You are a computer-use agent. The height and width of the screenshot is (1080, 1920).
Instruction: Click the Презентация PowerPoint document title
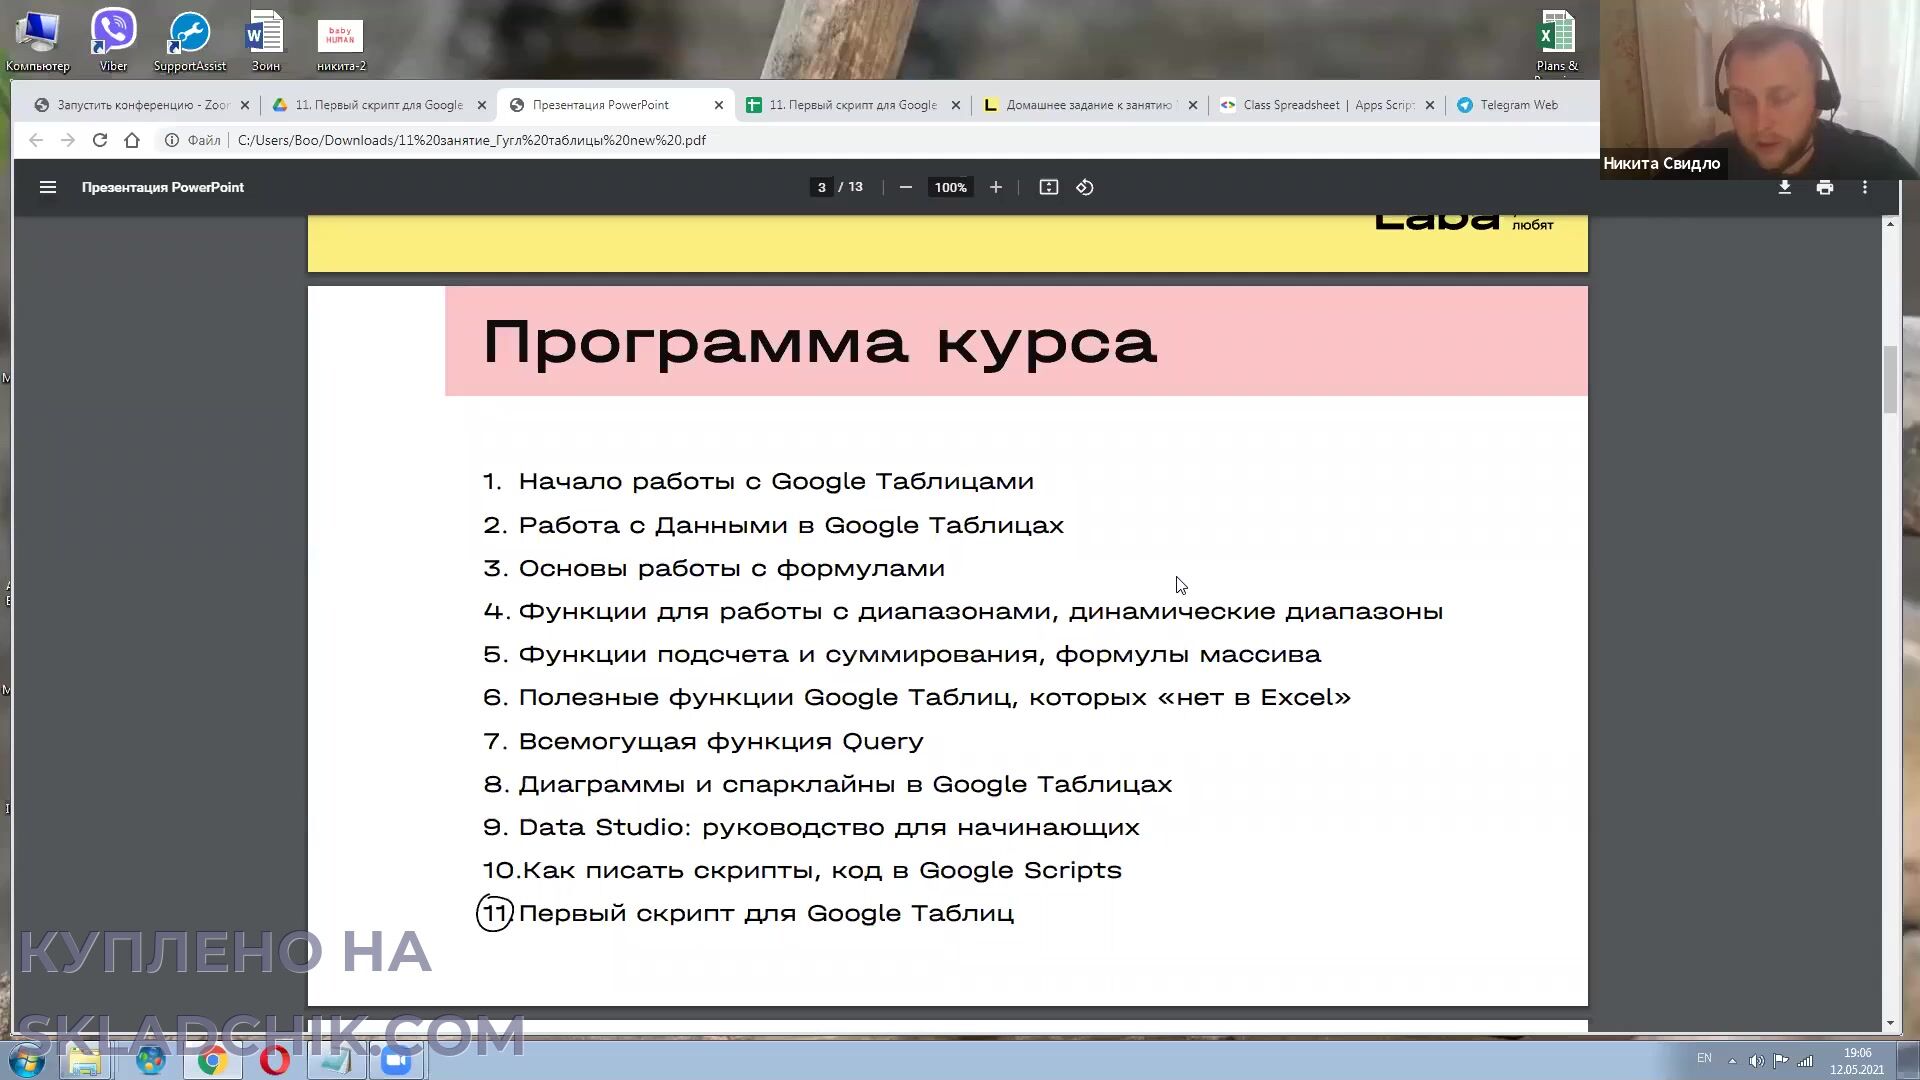click(x=163, y=187)
